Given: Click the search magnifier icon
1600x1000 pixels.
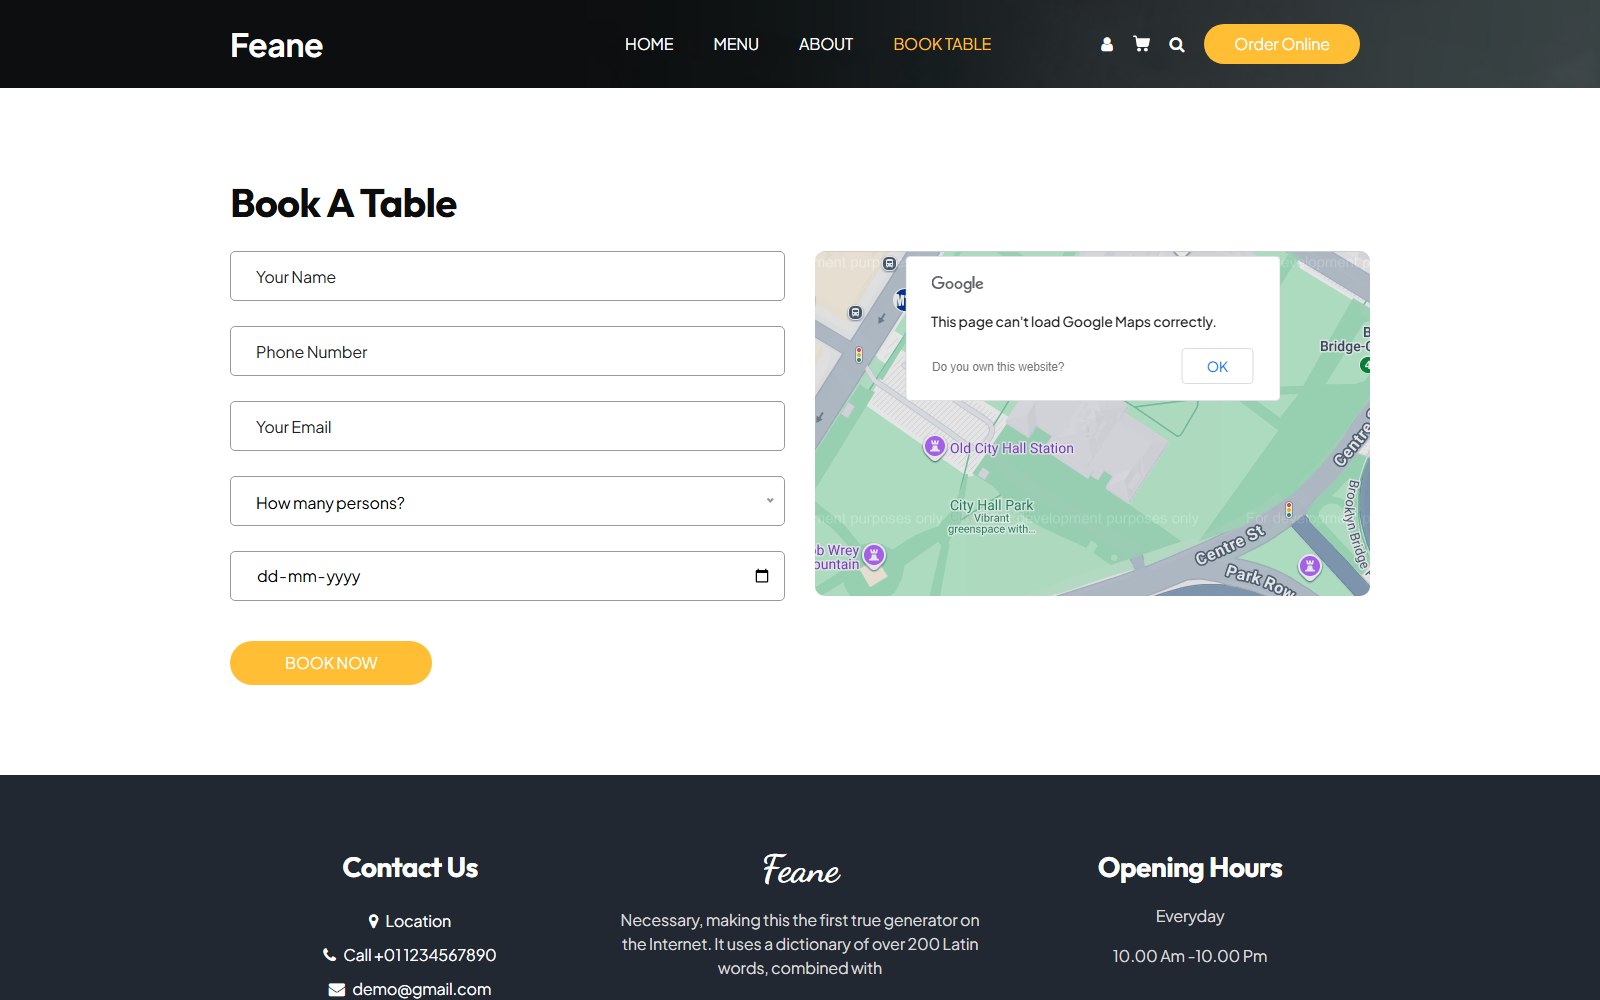Looking at the screenshot, I should [1177, 44].
